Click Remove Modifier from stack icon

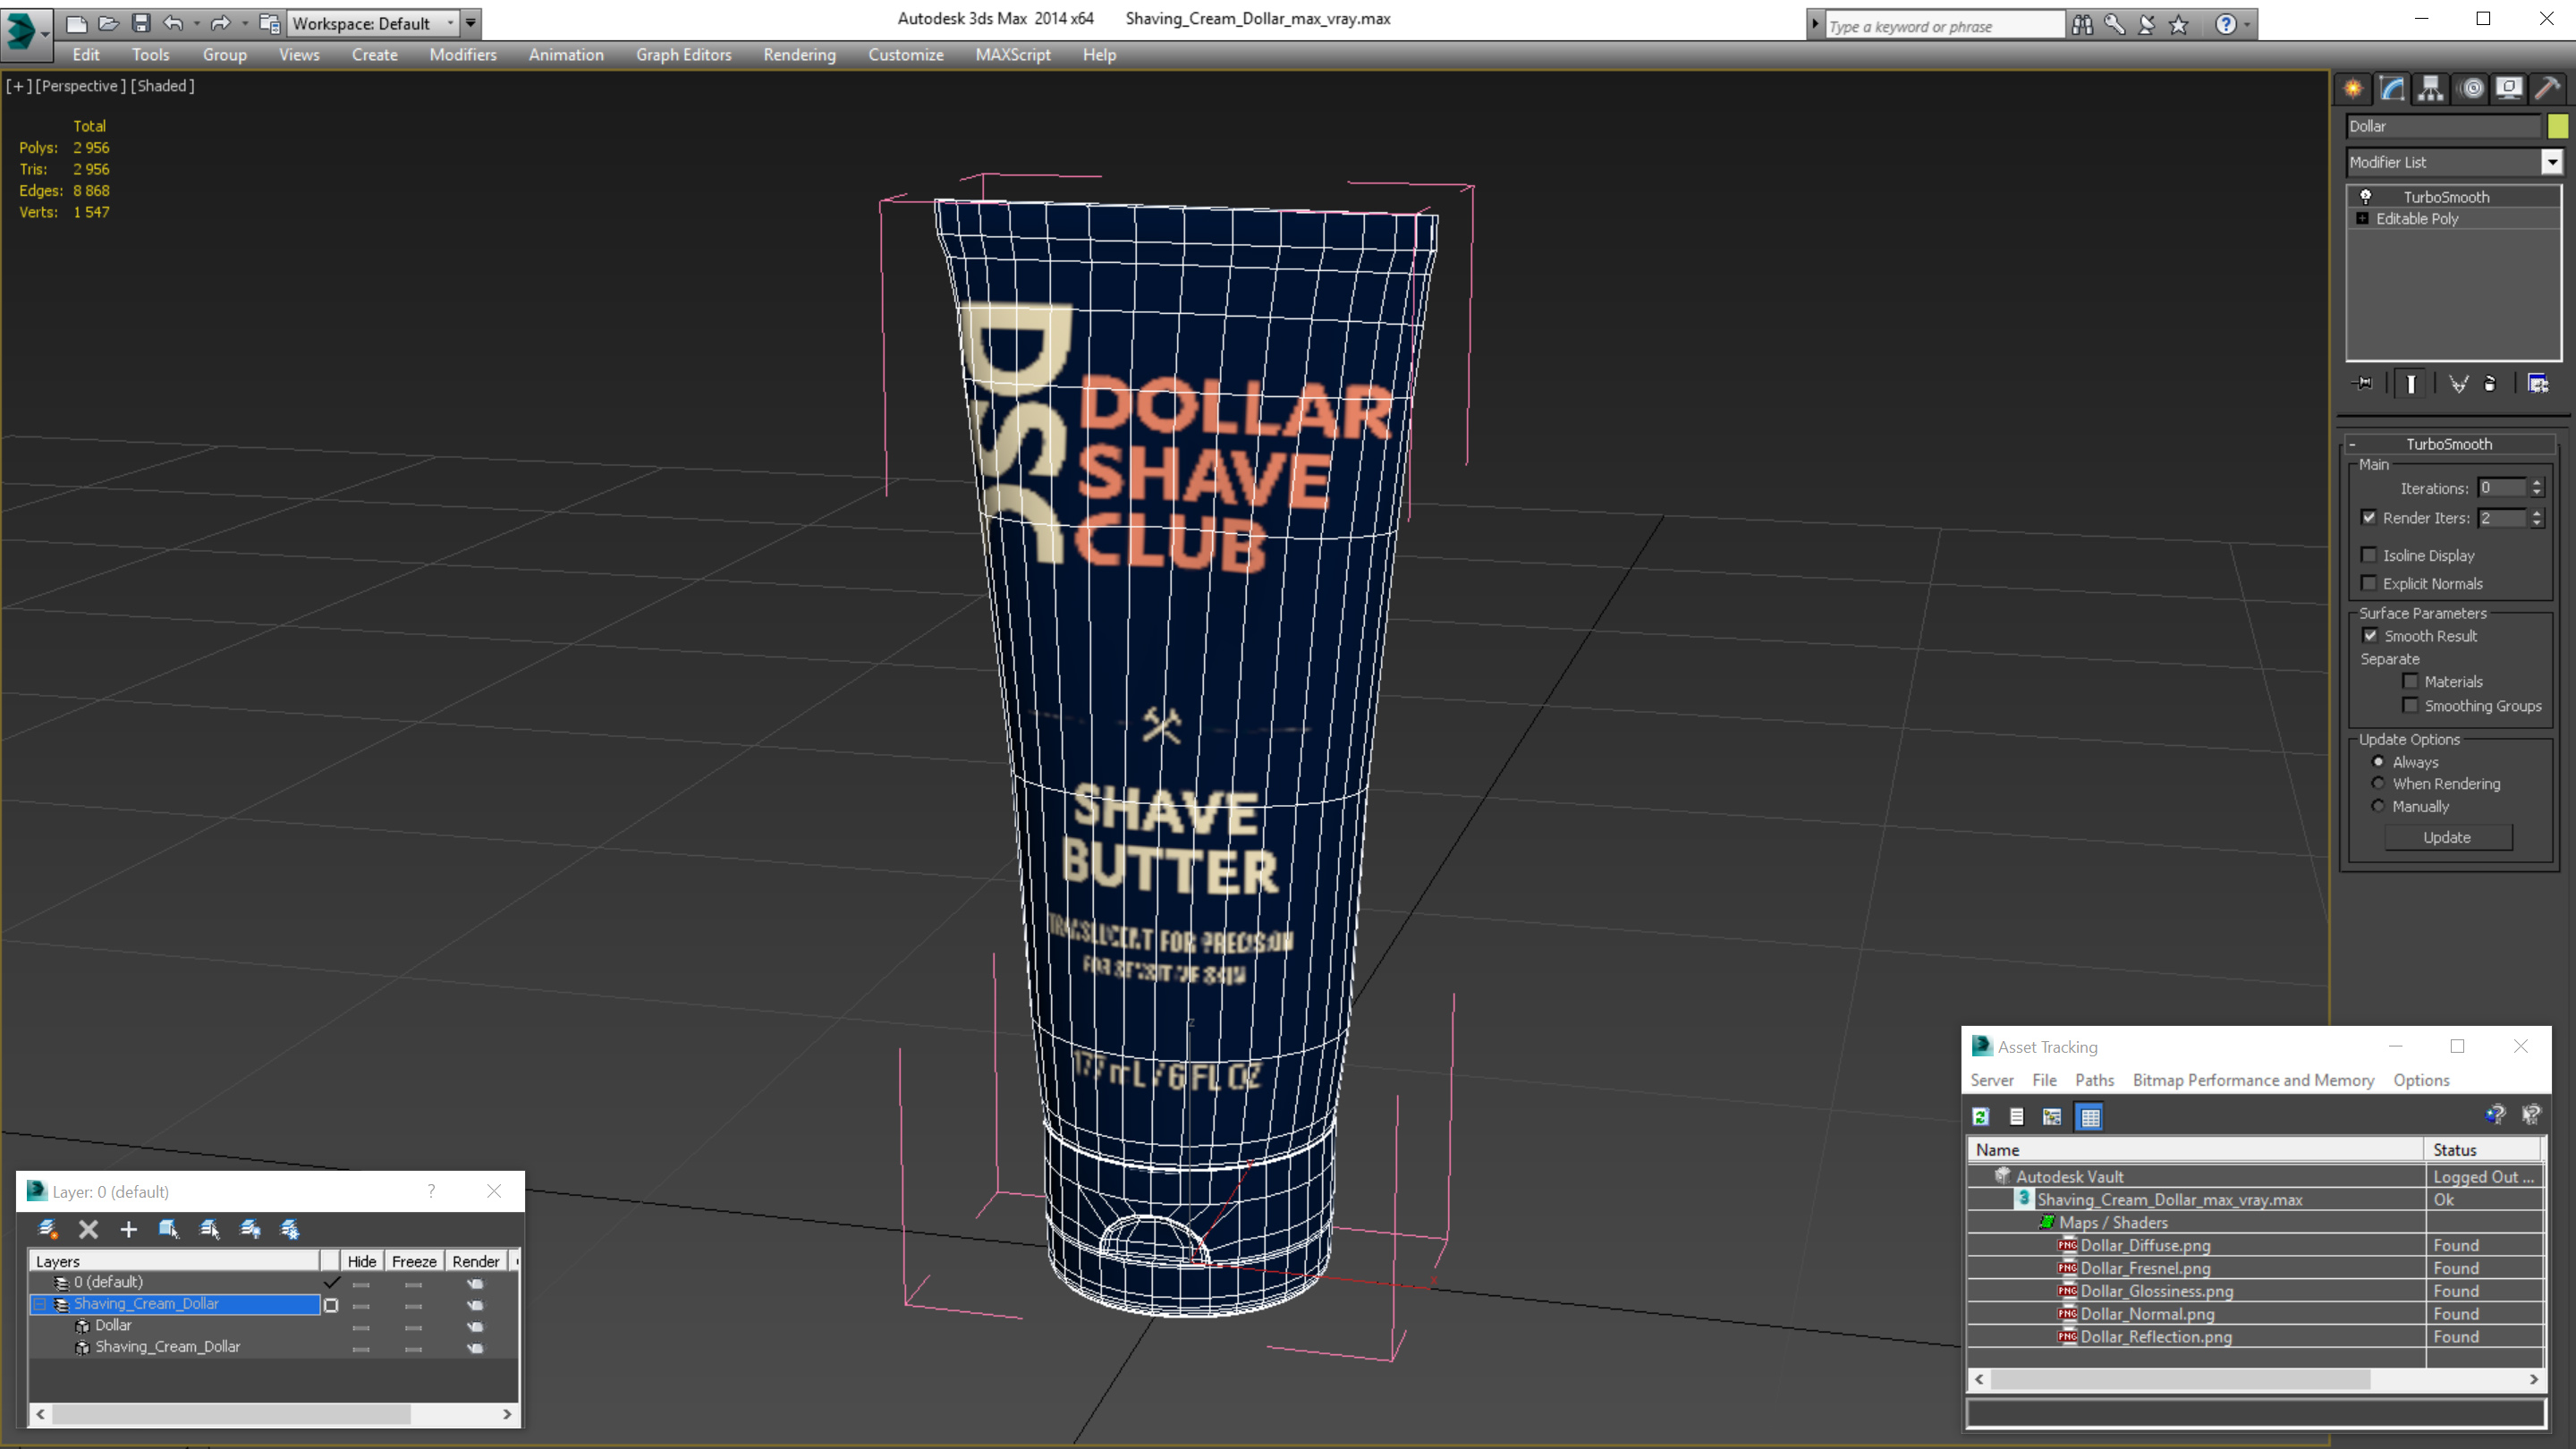point(2491,384)
